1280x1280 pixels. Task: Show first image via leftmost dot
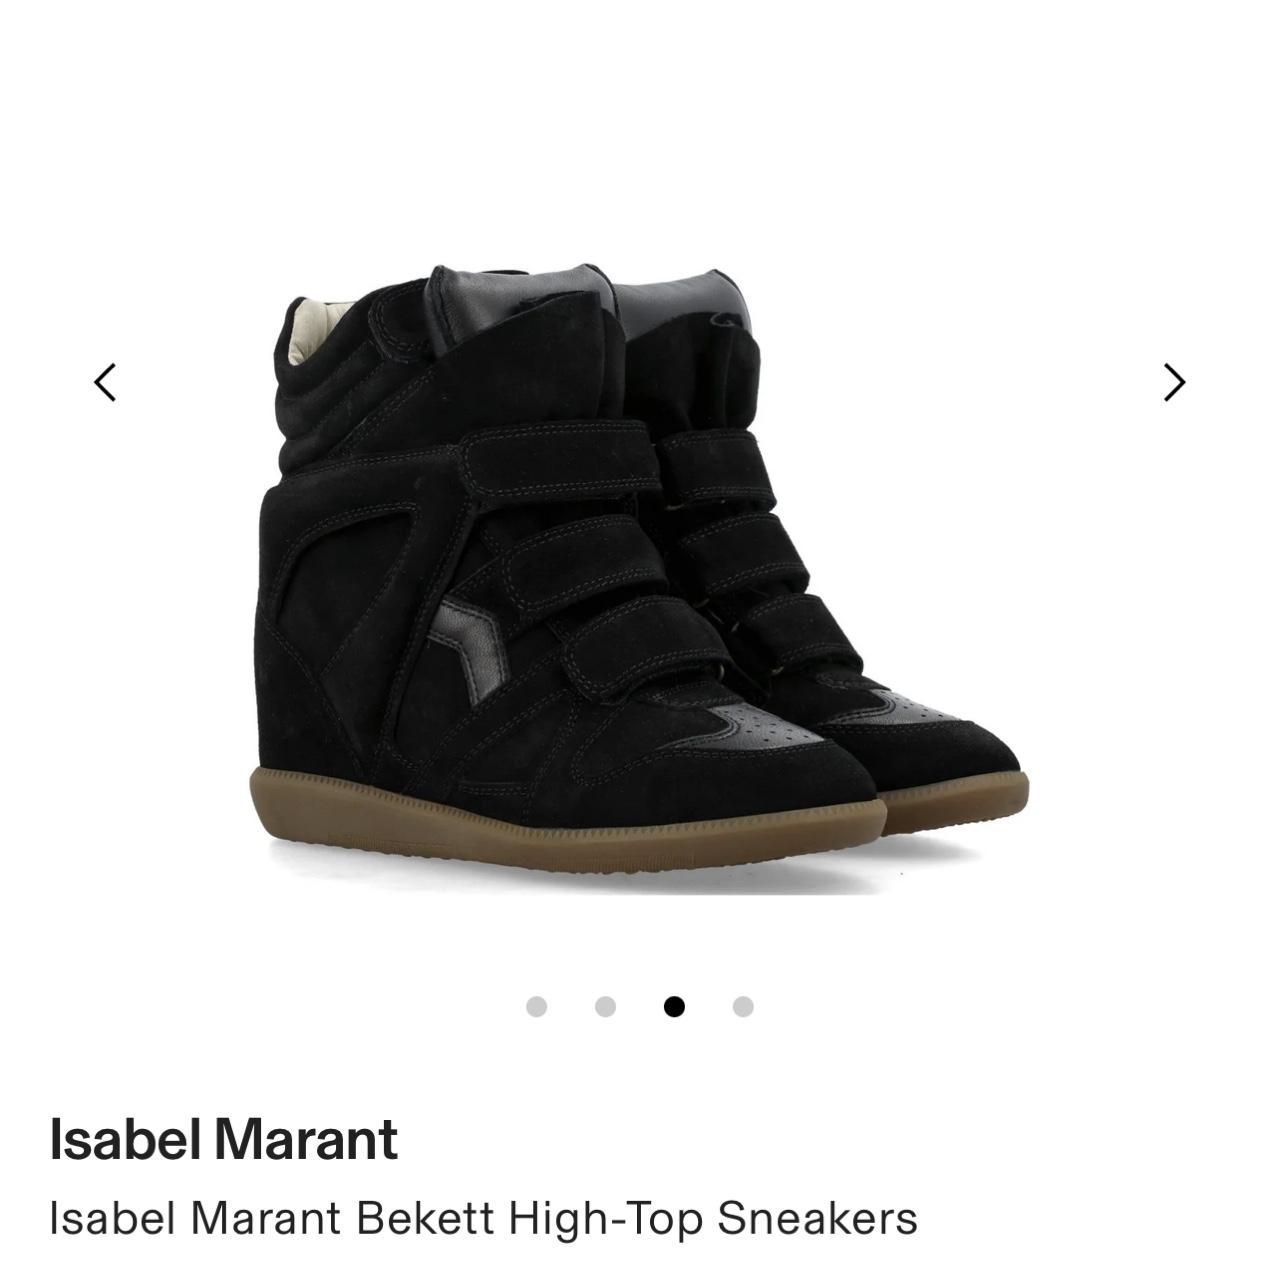(536, 1006)
